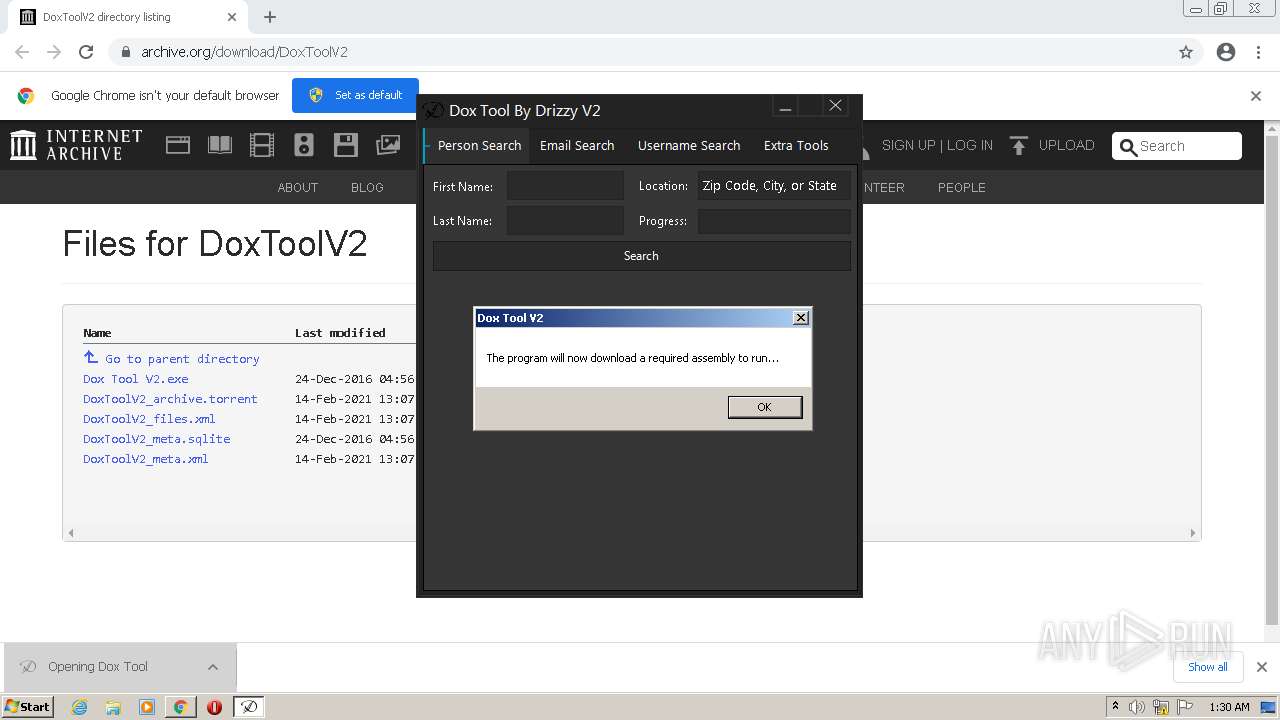Viewport: 1280px width, 720px height.
Task: Open the Video film icon
Action: point(262,145)
